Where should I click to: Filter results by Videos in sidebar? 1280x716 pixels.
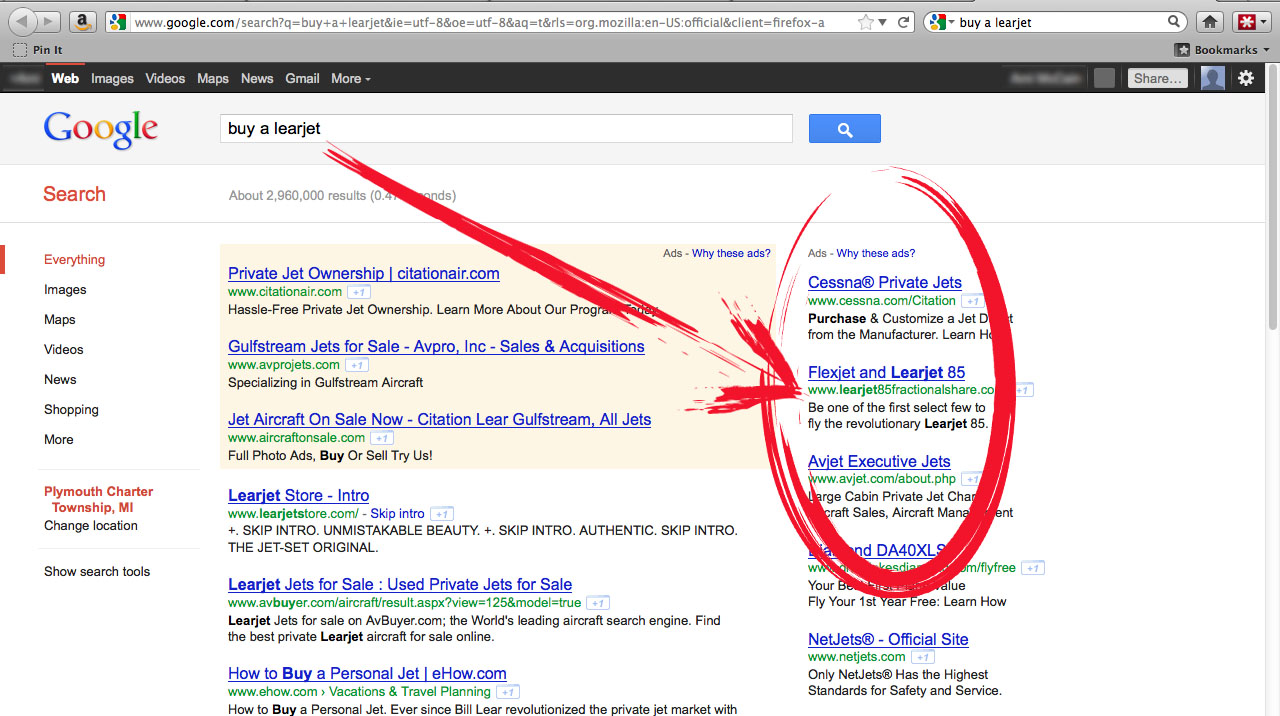coord(64,350)
